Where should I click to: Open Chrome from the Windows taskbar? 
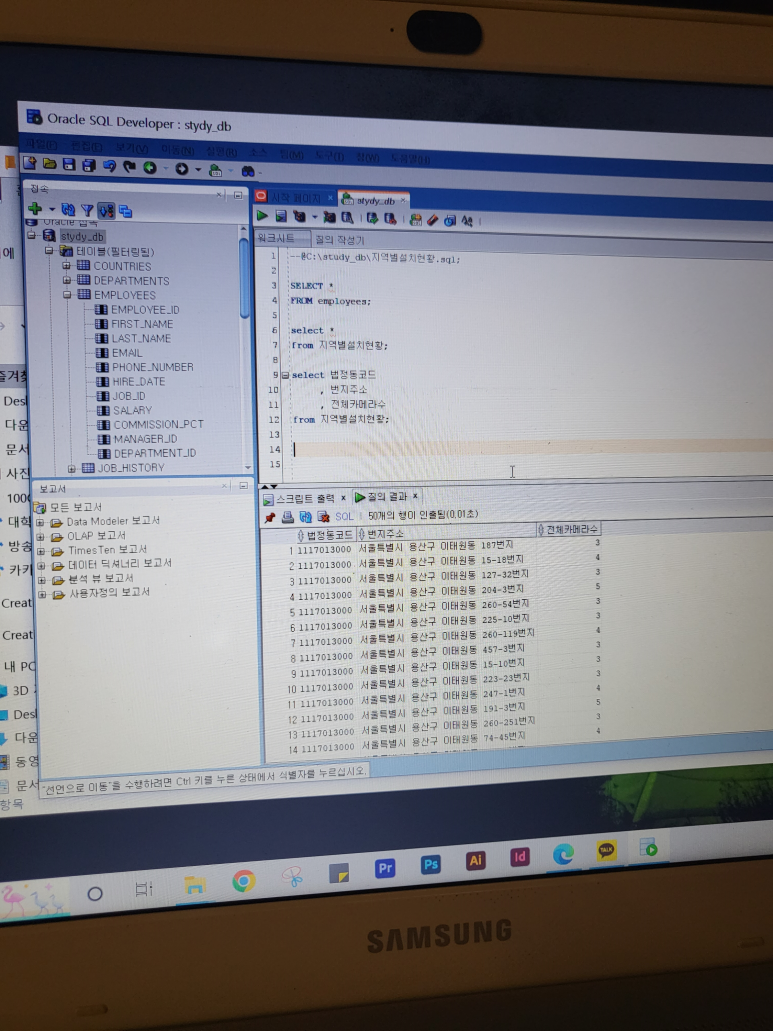pyautogui.click(x=244, y=880)
